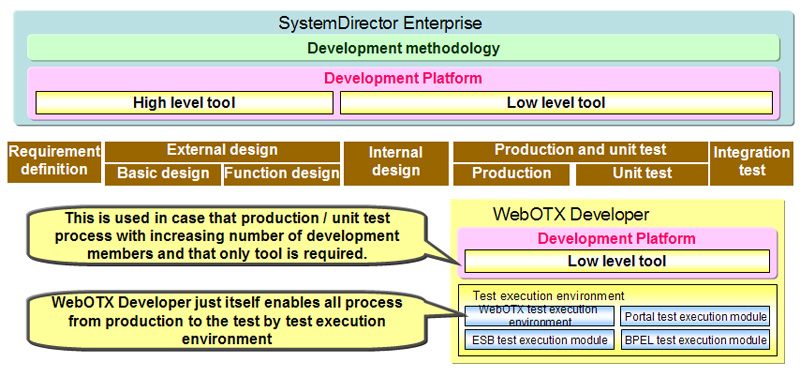Screen dimensions: 800x377
Task: Click Production and unit test header
Action: (x=580, y=150)
